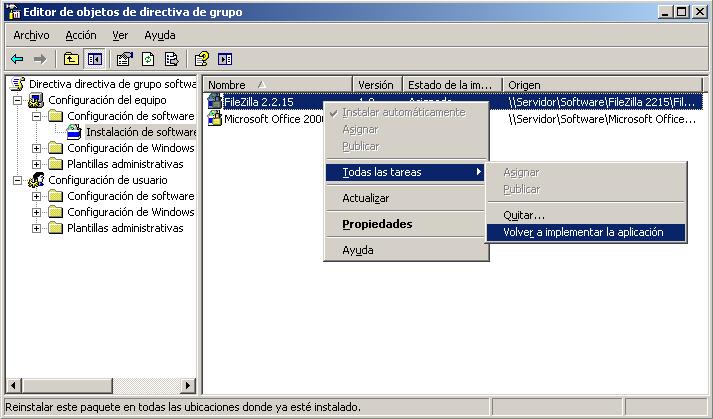
Task: Click the Help question mark toolbar icon
Action: point(201,59)
